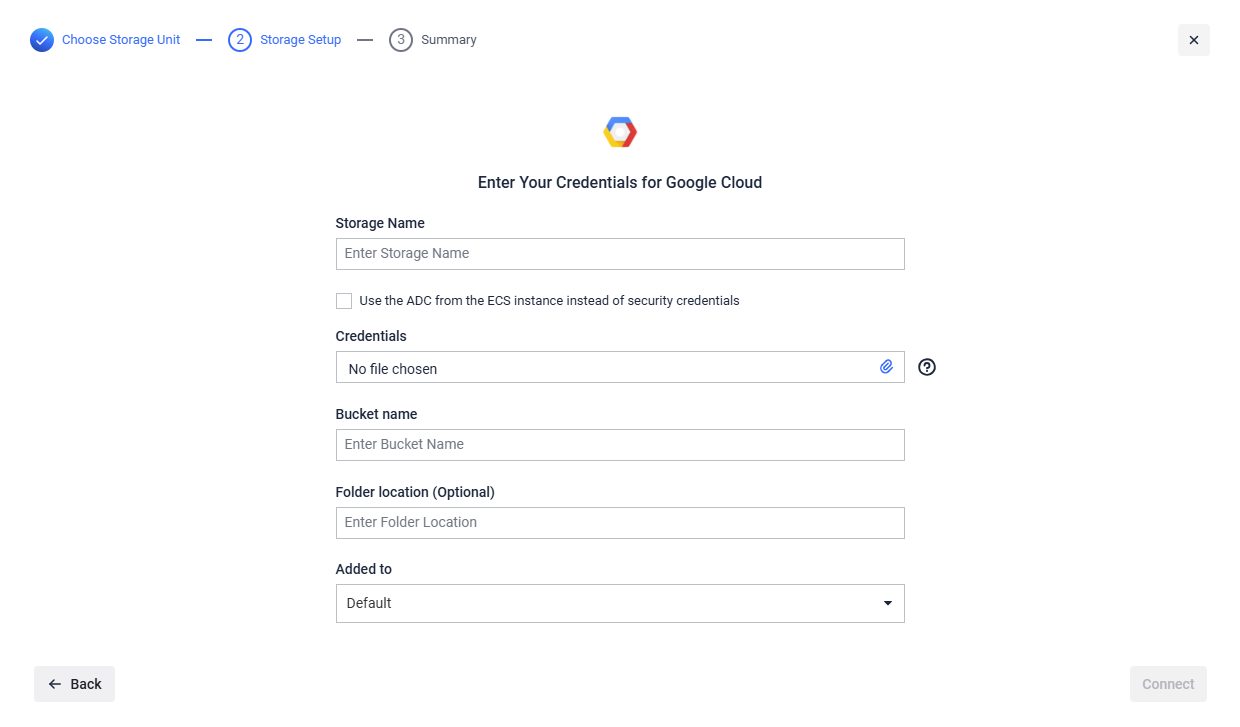Image resolution: width=1240 pixels, height=727 pixels.
Task: Click the completed Choose Storage Unit checkmark
Action: click(42, 40)
